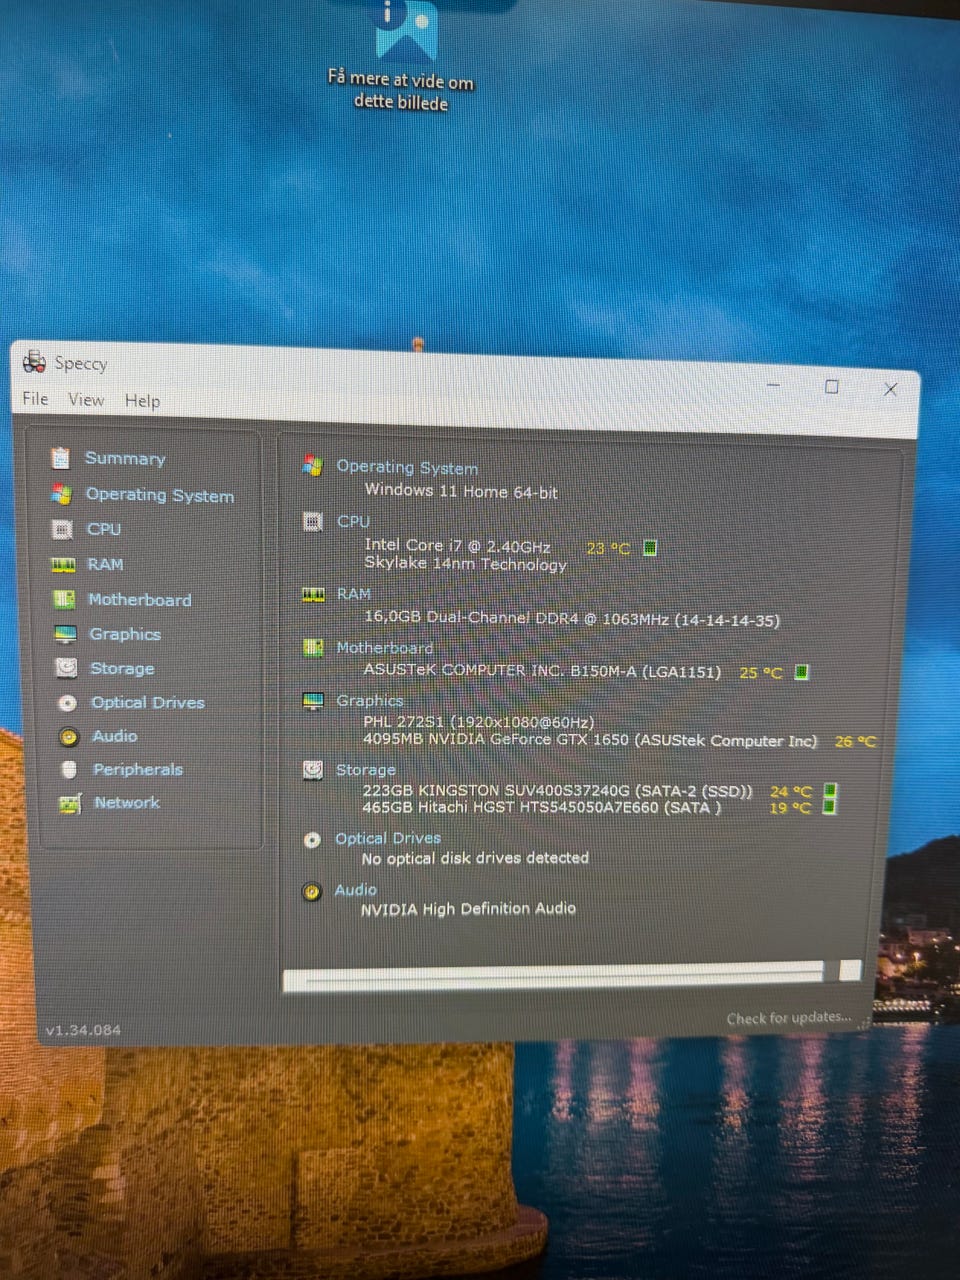
Task: Click the horizontal scrollbar in summary pane
Action: click(x=553, y=975)
